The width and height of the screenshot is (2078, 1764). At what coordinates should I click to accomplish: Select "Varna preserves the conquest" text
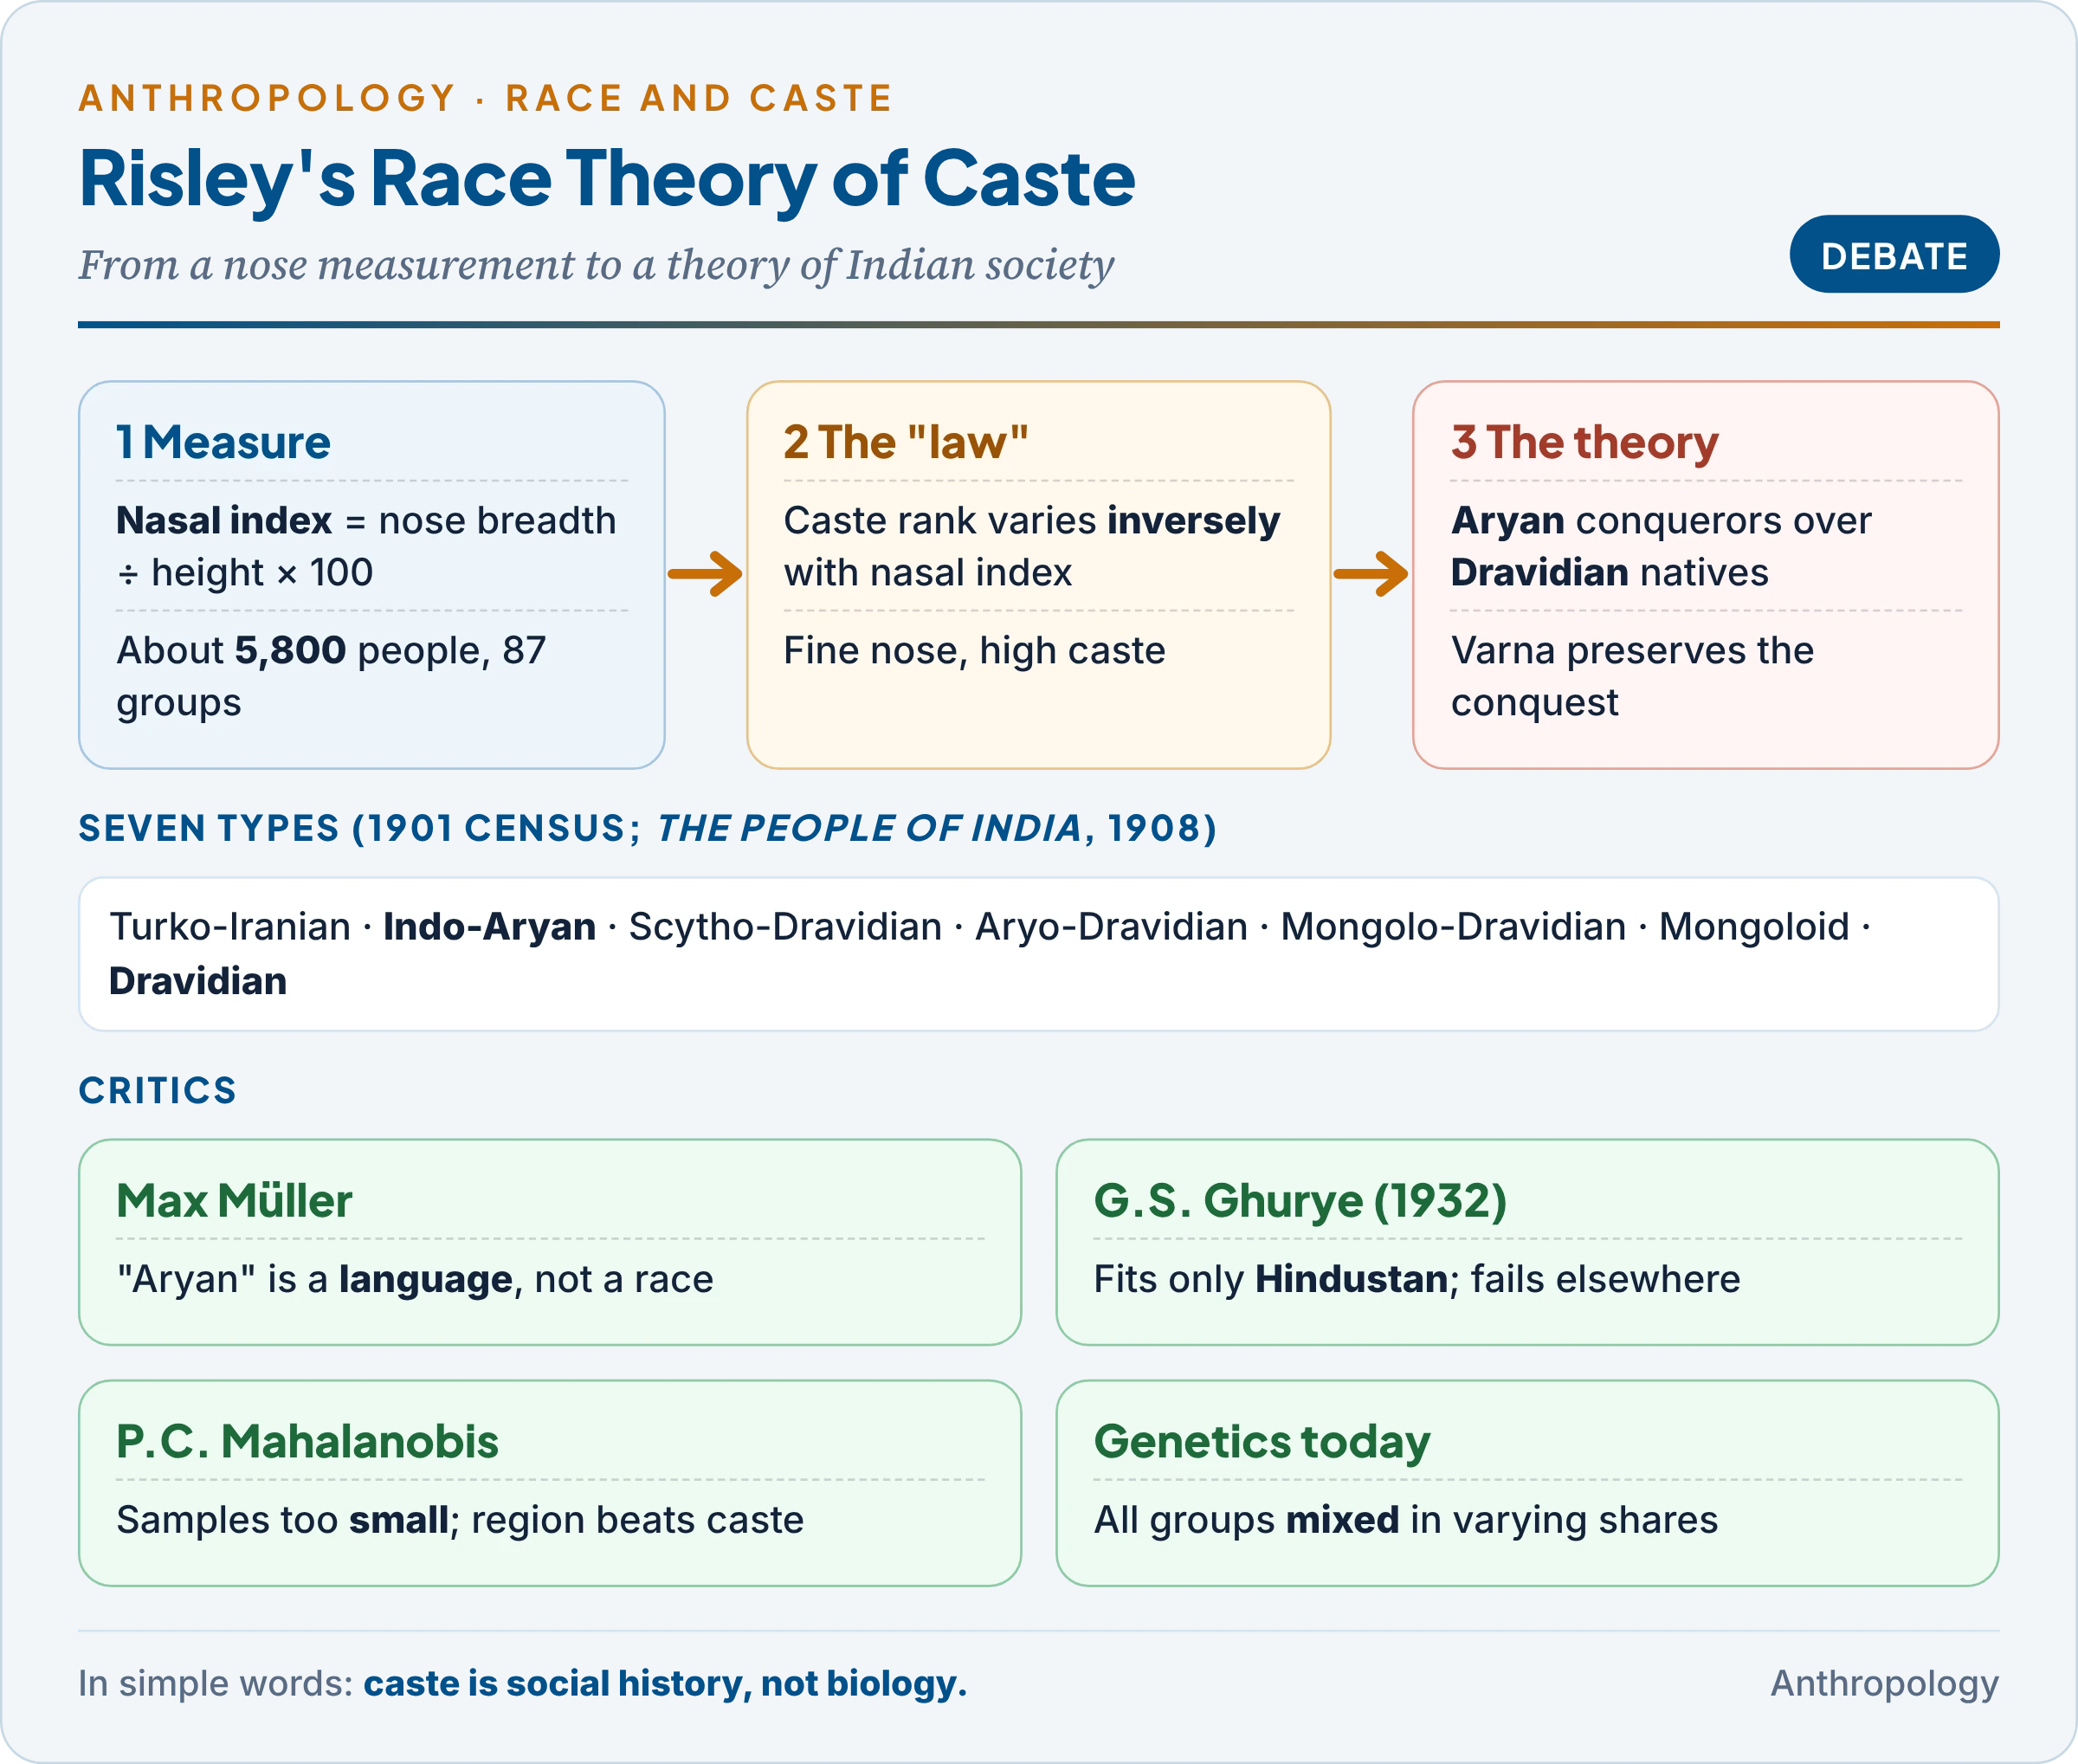(x=1632, y=676)
